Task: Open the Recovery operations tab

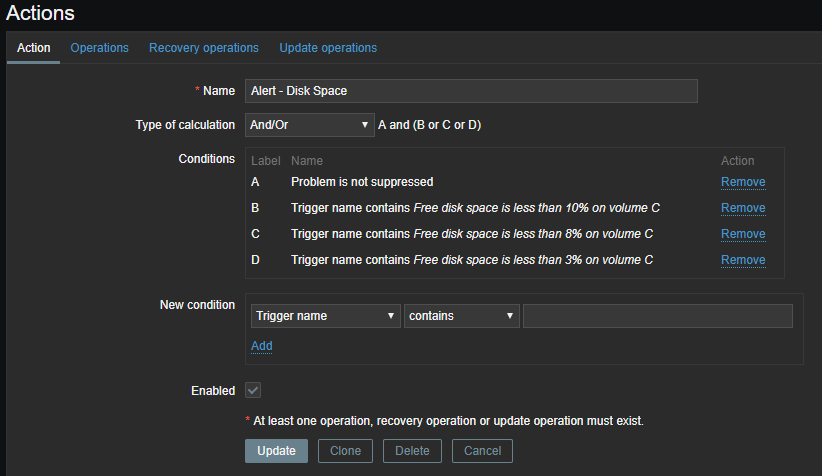Action: (203, 48)
